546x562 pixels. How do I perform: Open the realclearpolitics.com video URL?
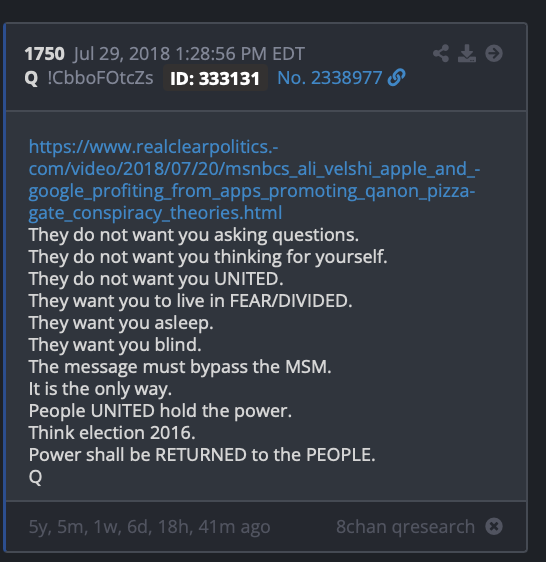[254, 180]
